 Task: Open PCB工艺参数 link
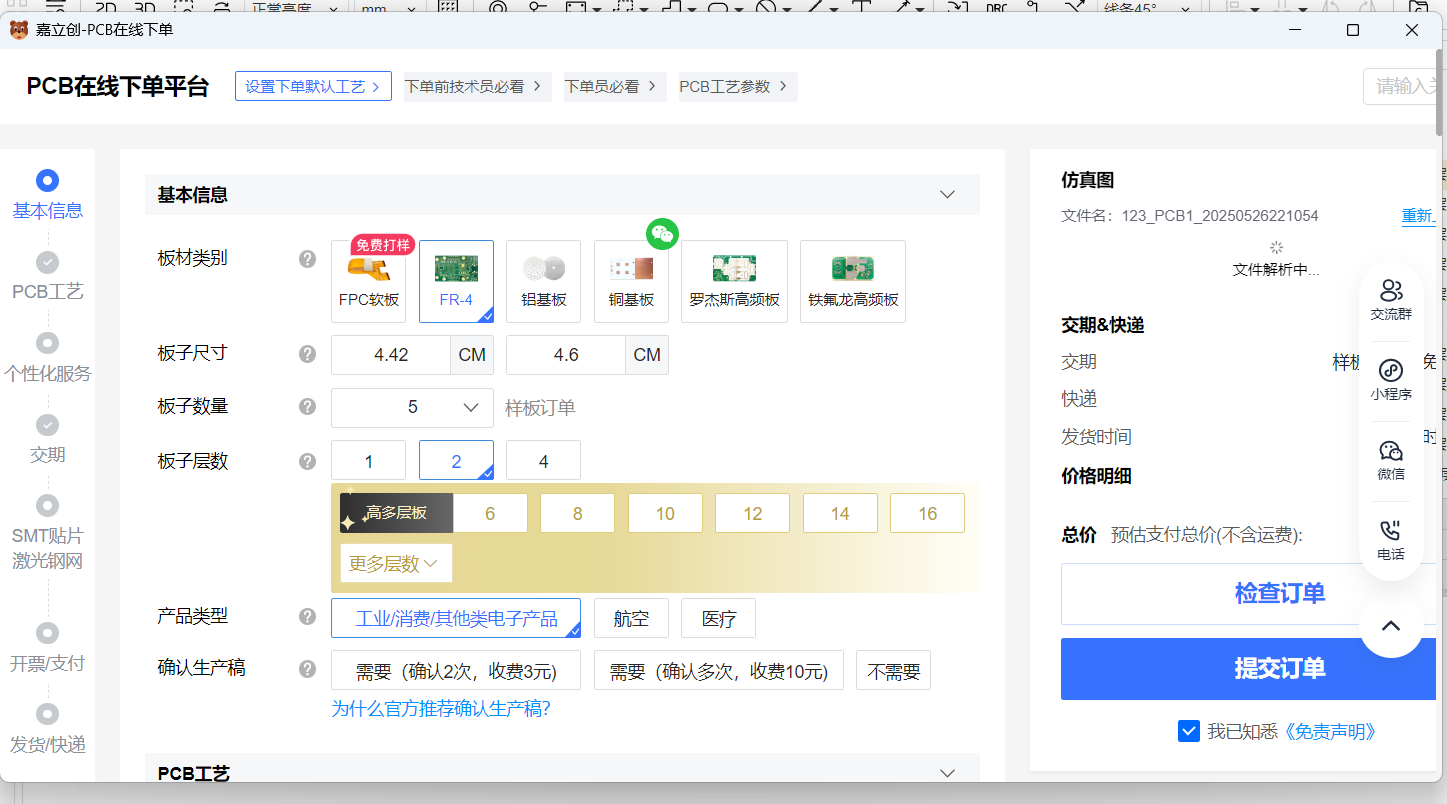738,86
